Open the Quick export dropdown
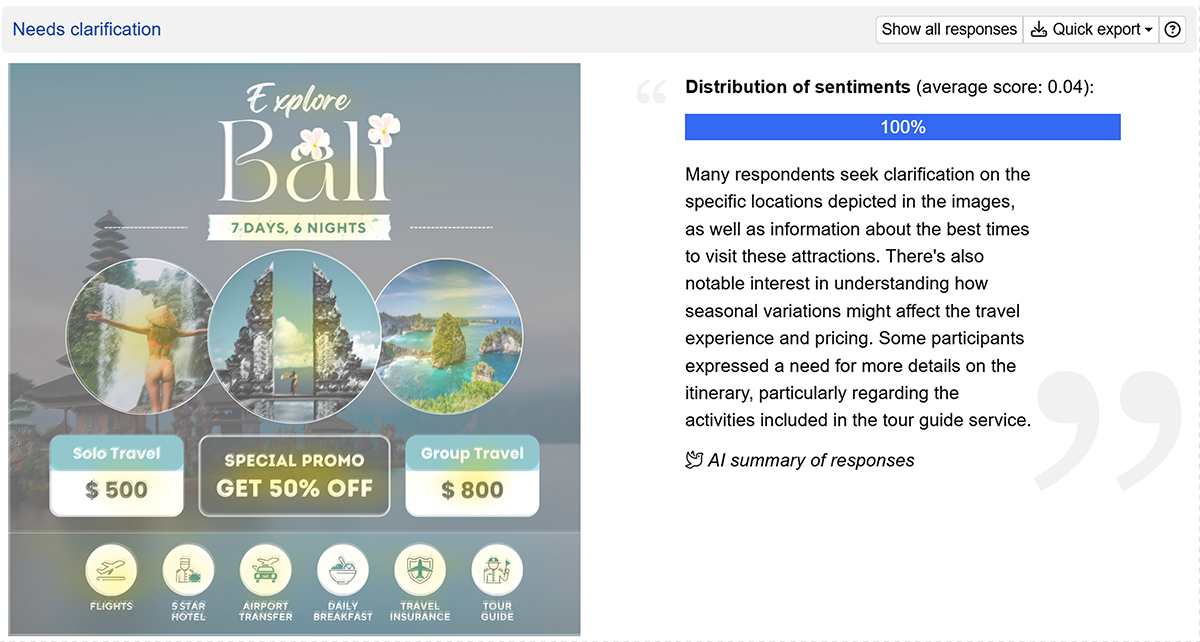This screenshot has width=1200, height=642. [x=1091, y=29]
